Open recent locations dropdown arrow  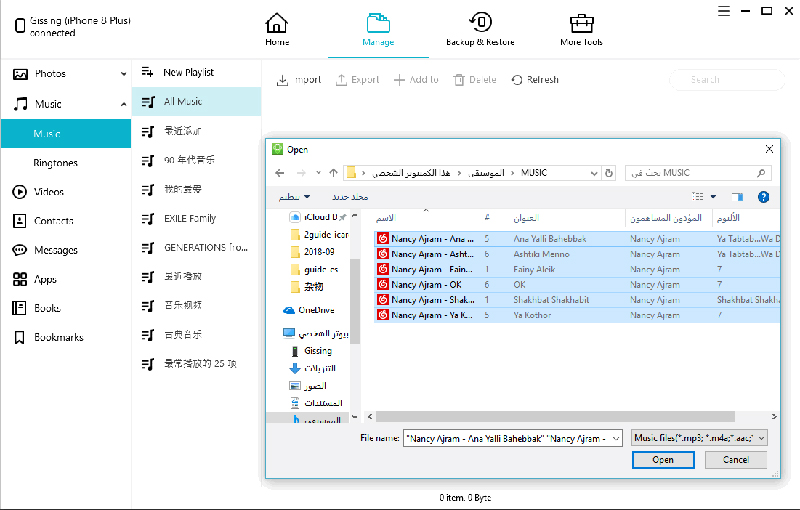click(x=318, y=173)
